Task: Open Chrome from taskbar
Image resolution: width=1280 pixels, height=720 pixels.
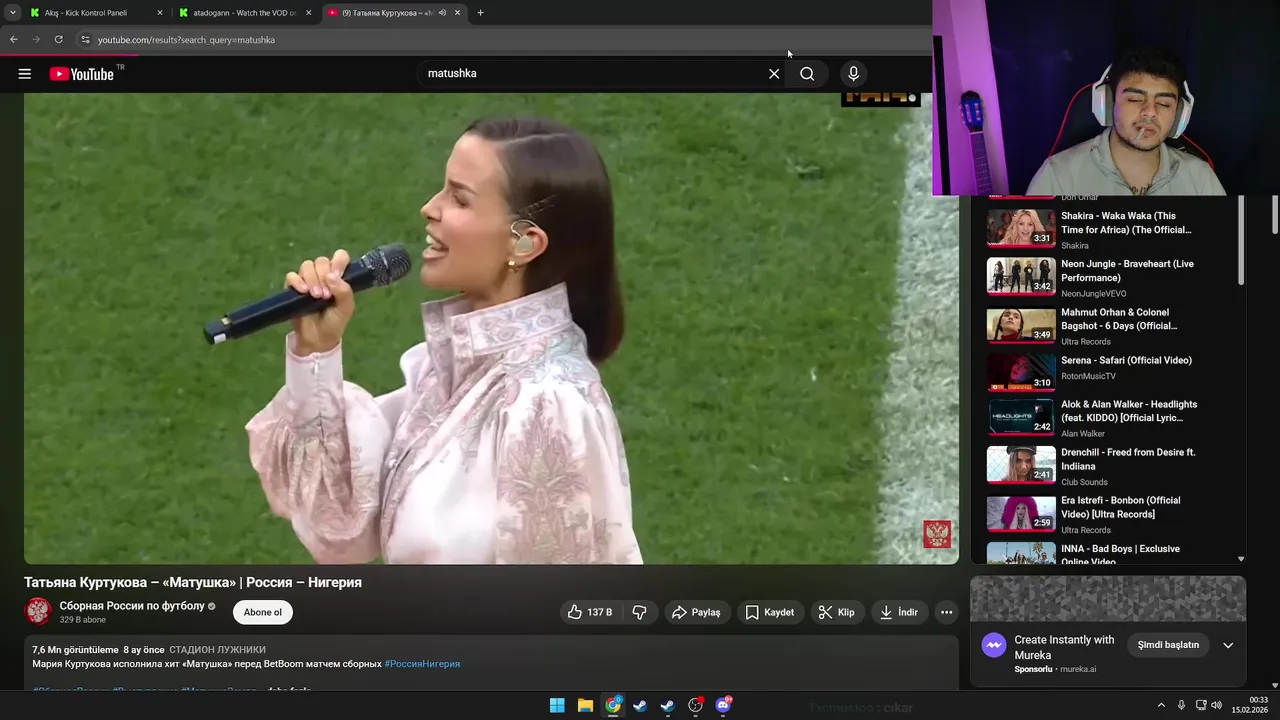Action: tap(613, 706)
